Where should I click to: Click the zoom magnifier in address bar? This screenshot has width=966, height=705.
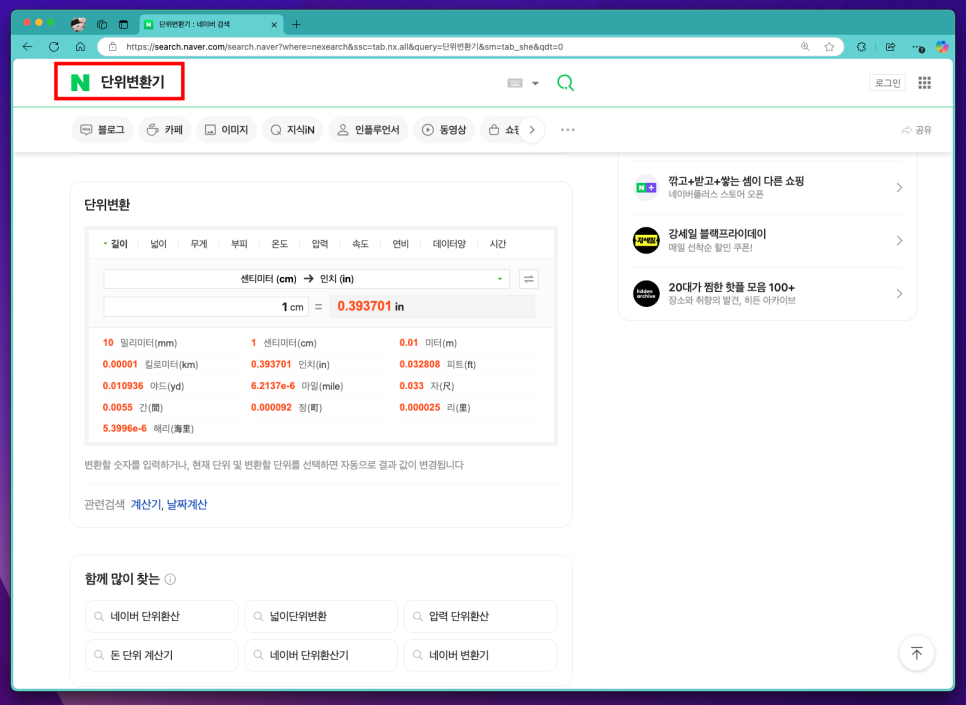(805, 47)
